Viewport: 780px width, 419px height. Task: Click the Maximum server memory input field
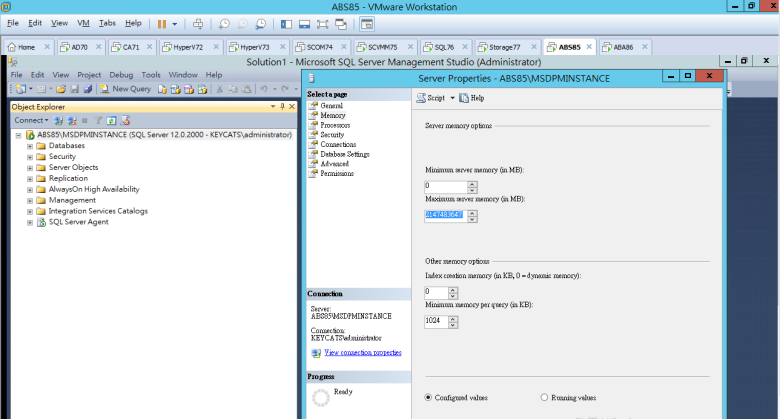[445, 214]
